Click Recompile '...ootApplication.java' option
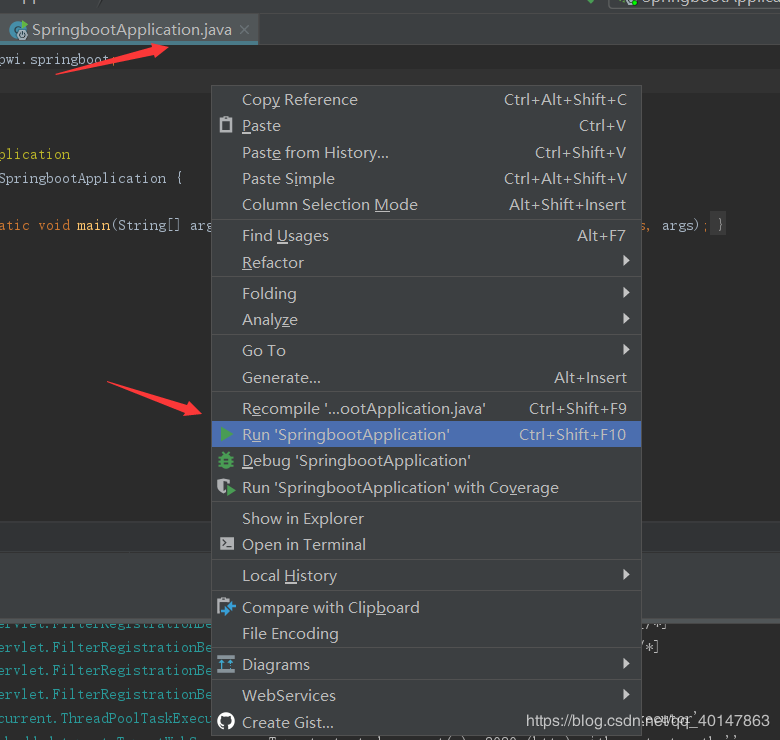This screenshot has width=780, height=740. click(363, 409)
